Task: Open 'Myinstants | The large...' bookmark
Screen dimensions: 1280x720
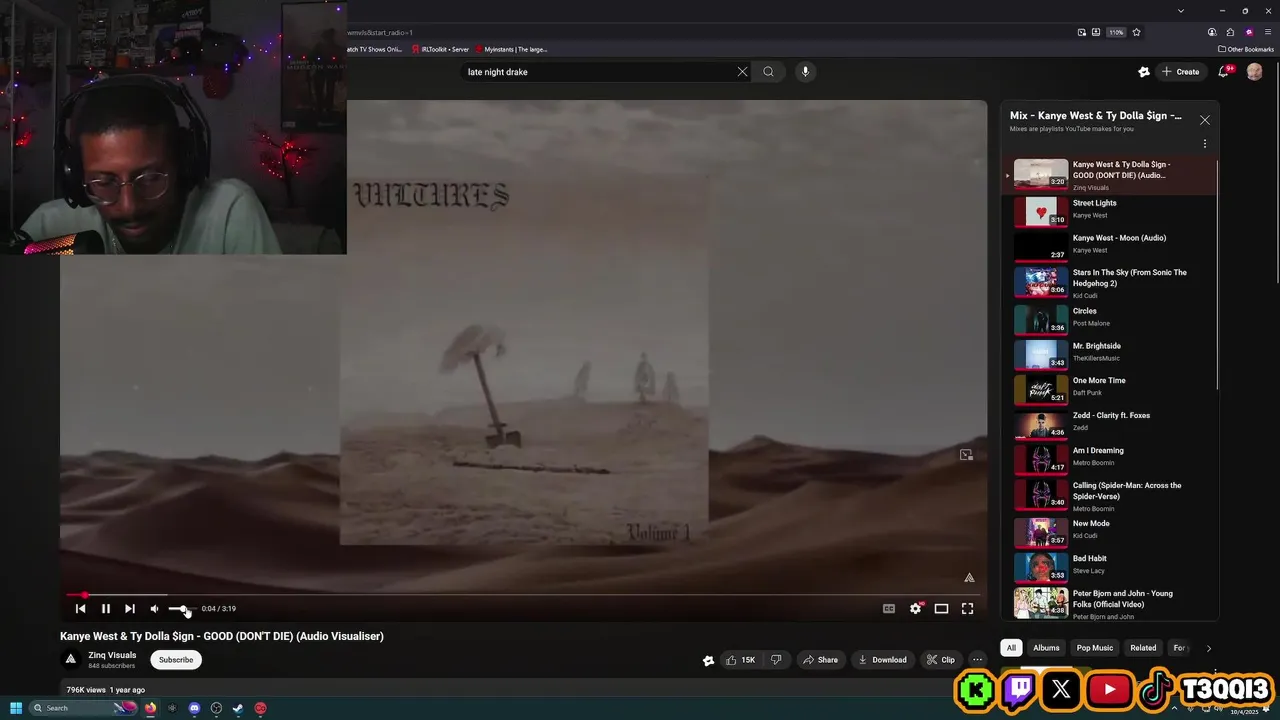Action: (x=512, y=49)
